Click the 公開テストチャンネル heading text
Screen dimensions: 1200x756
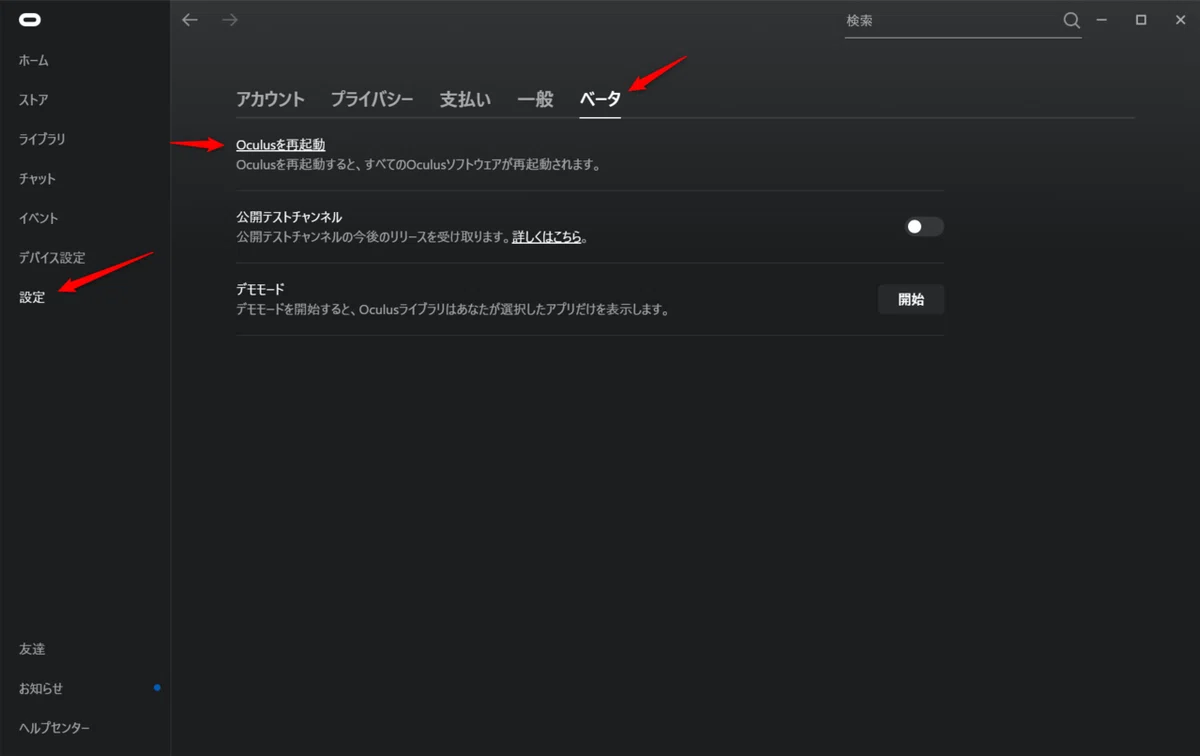tap(289, 217)
